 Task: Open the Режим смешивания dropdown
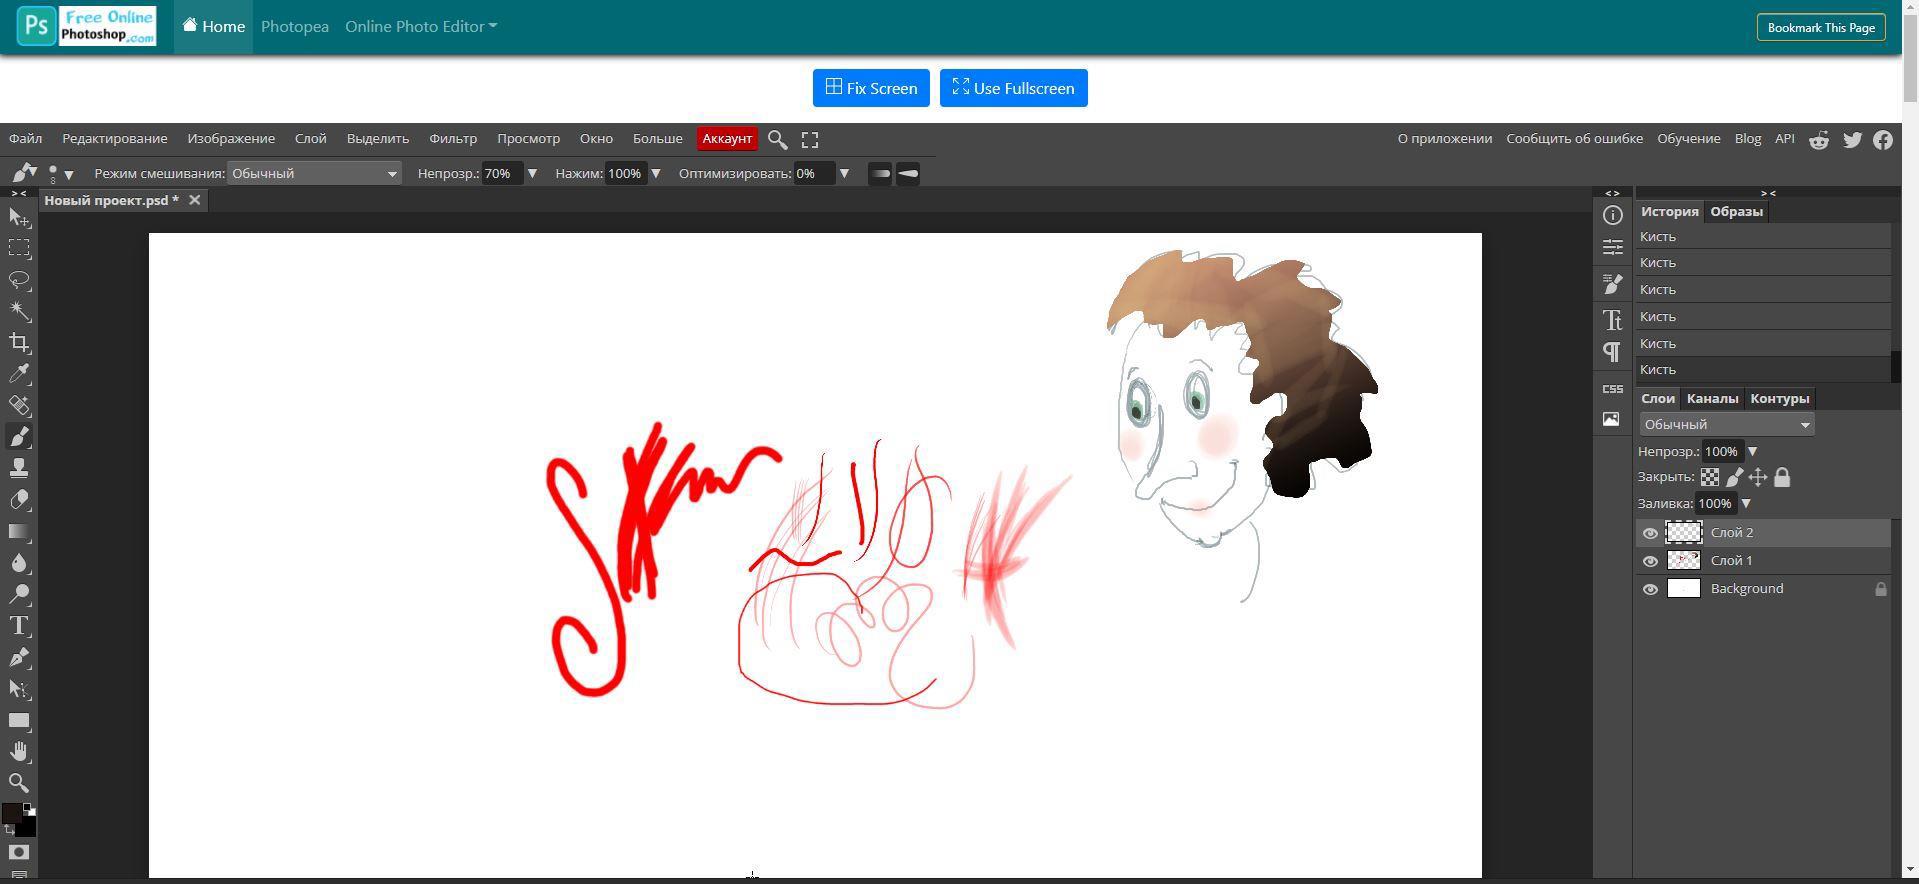coord(314,173)
